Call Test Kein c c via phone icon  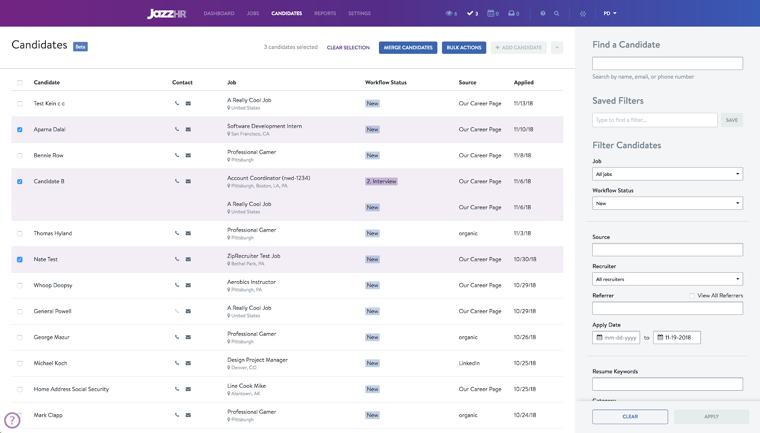point(177,103)
